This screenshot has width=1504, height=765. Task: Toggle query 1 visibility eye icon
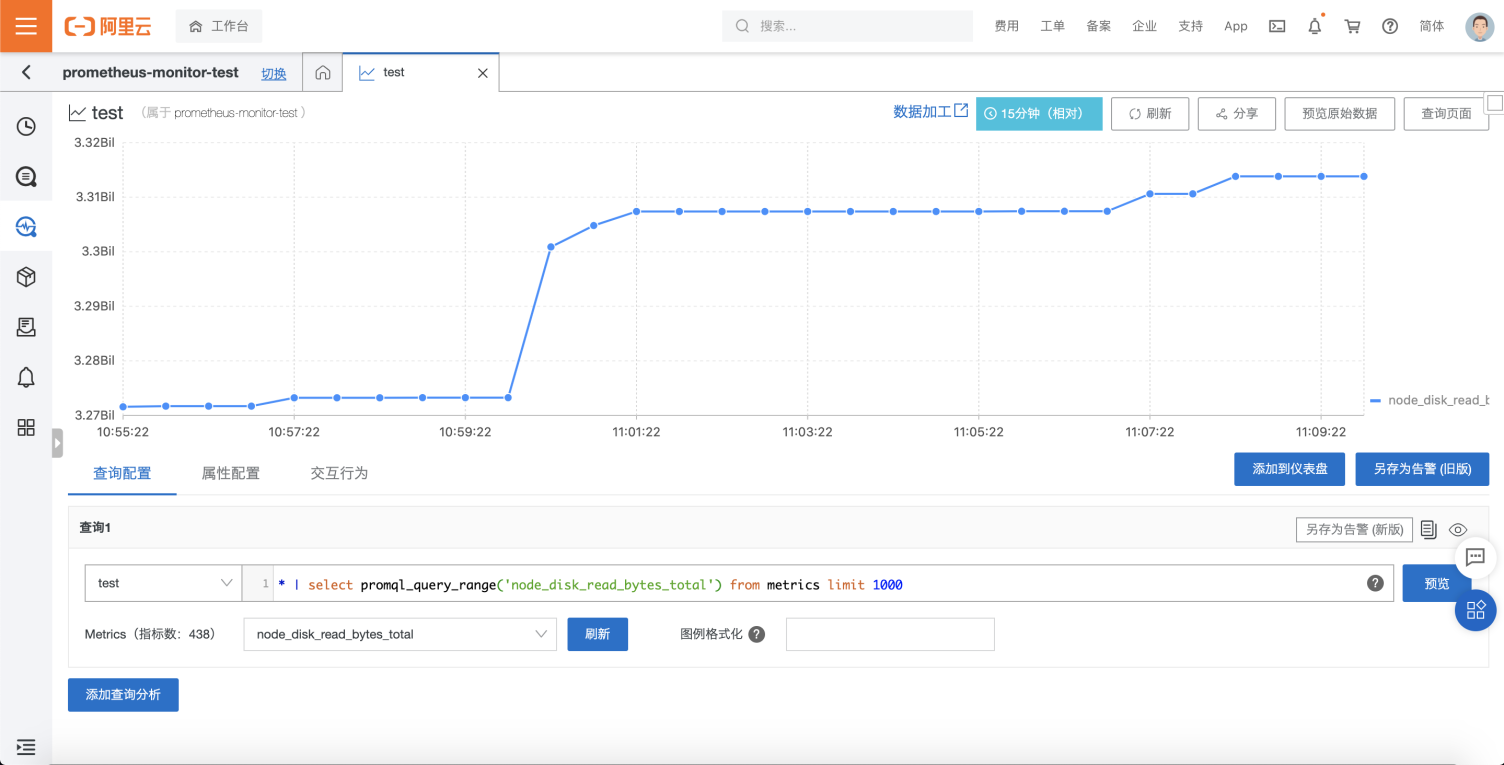tap(1458, 529)
